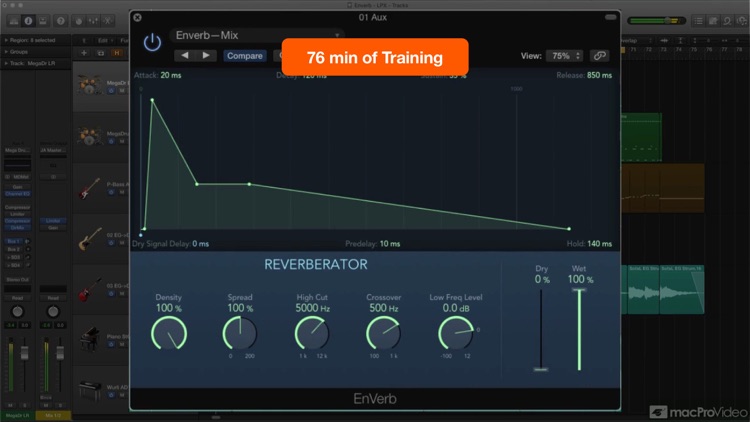Click the duplicate track button
The height and width of the screenshot is (422, 750).
coord(100,53)
